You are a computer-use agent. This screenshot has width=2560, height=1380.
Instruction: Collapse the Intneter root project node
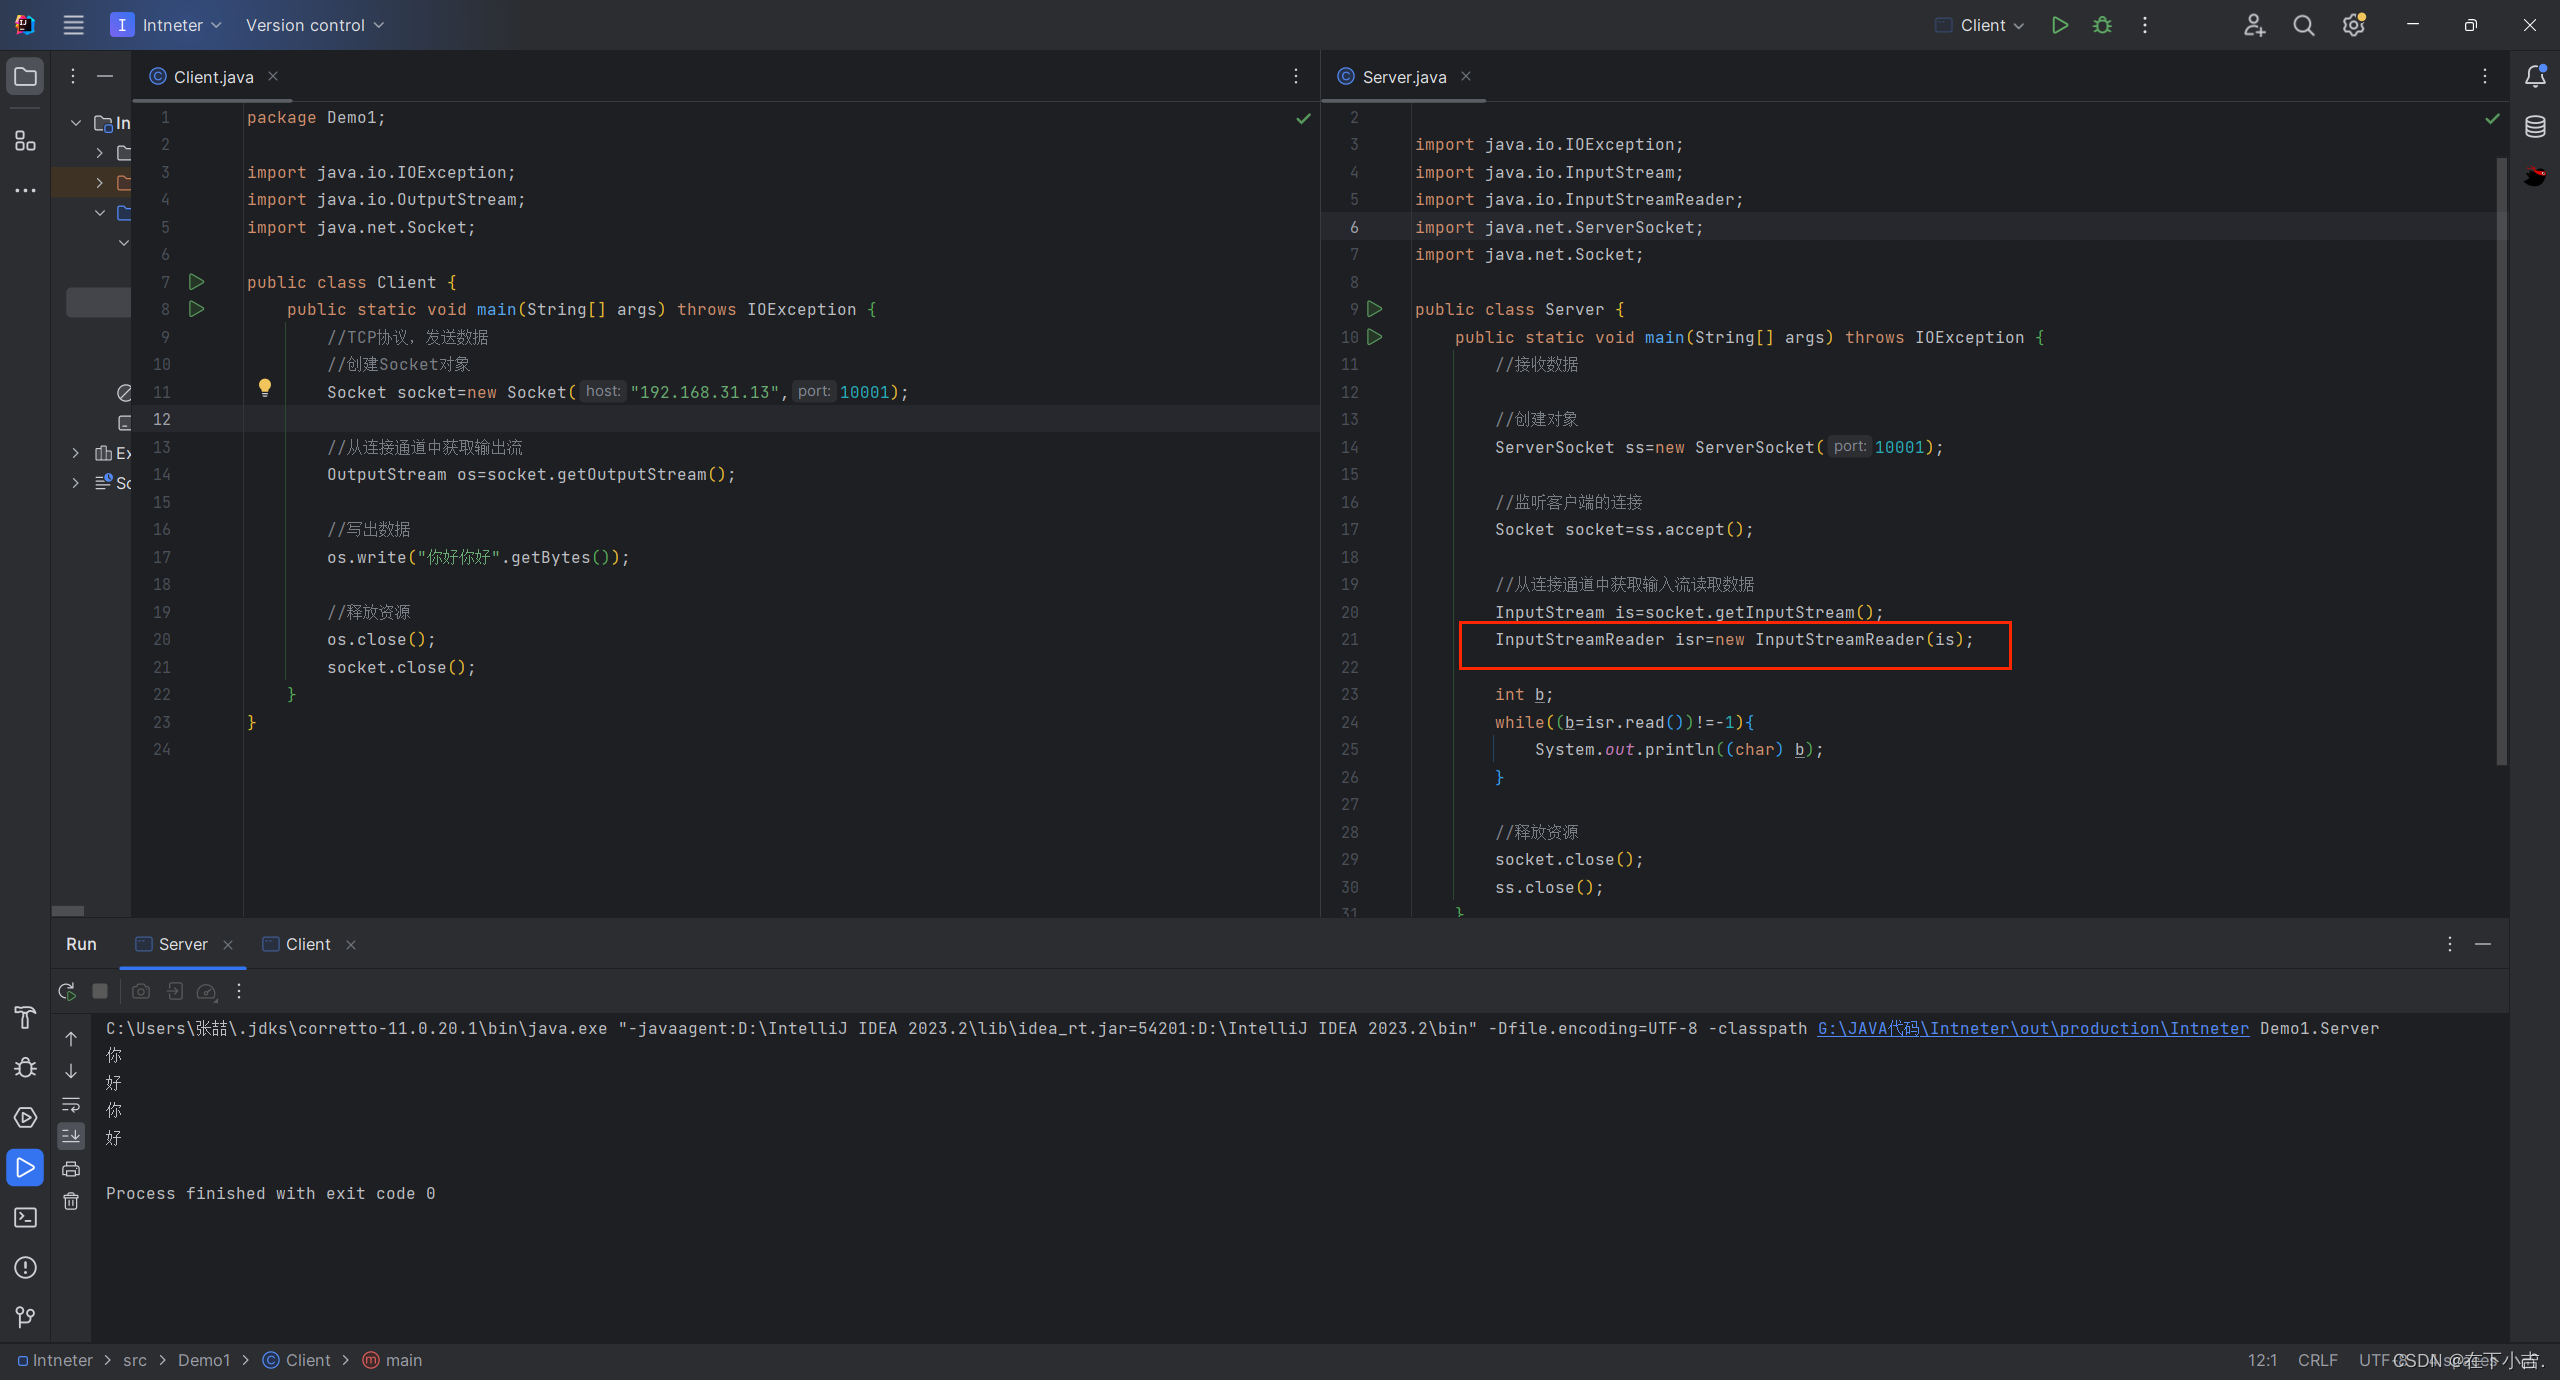pyautogui.click(x=76, y=123)
